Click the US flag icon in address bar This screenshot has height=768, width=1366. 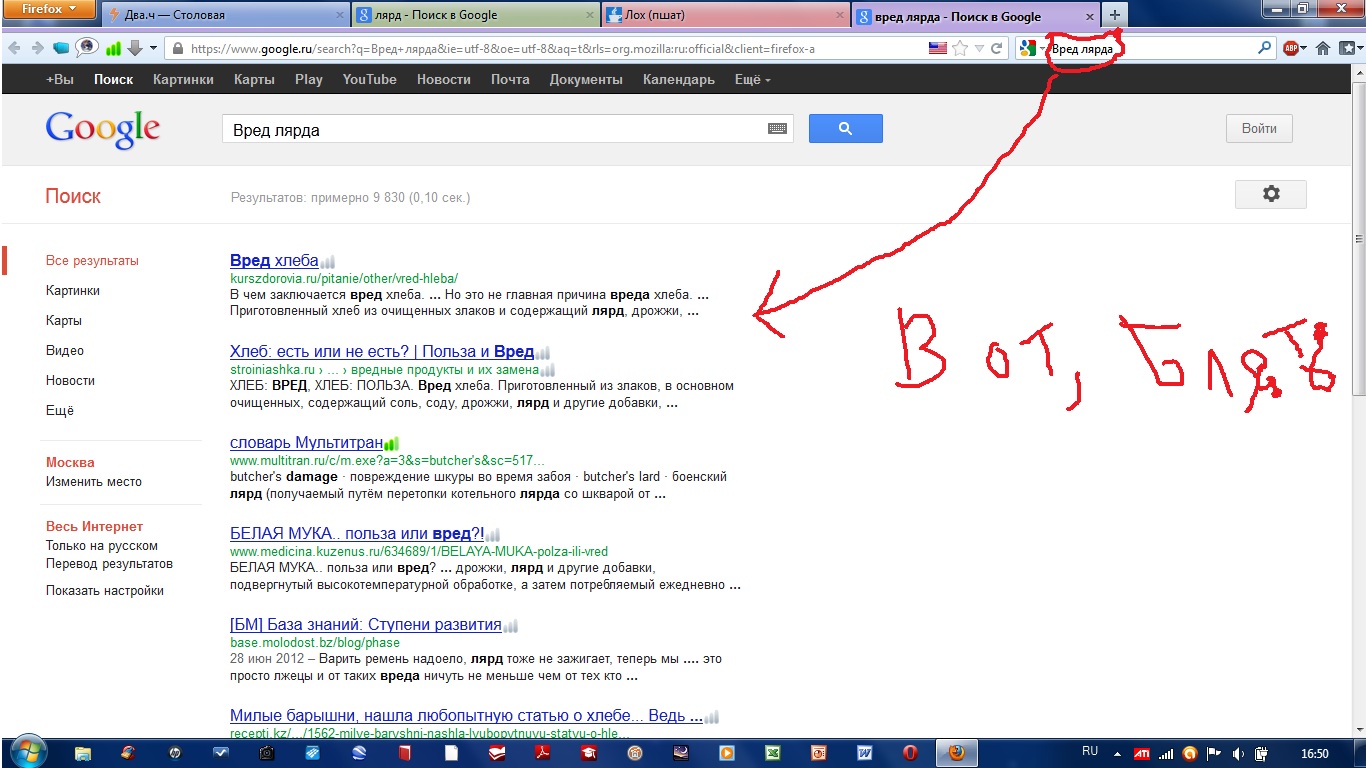coord(937,48)
